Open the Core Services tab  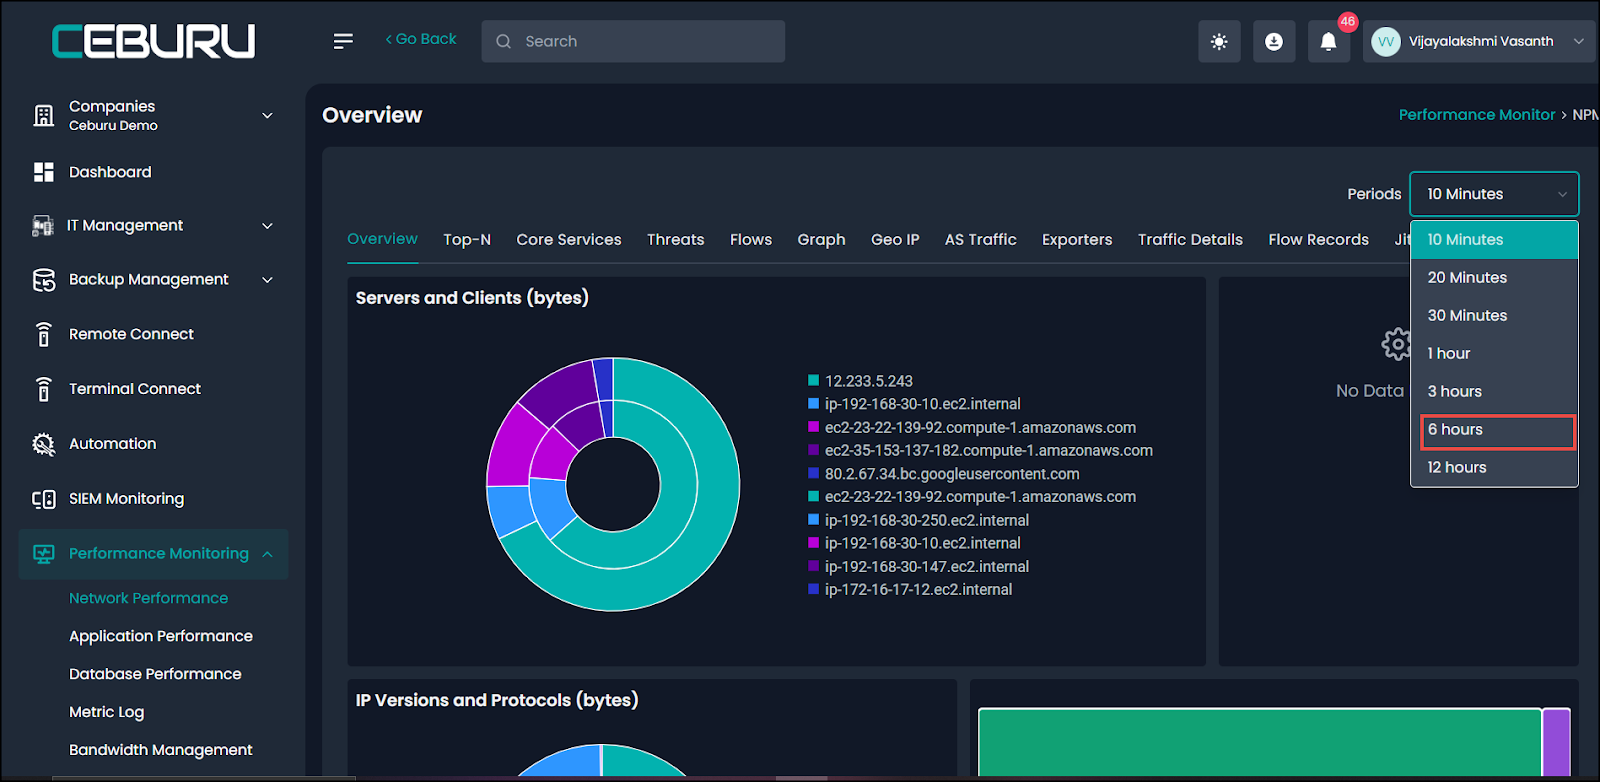click(x=569, y=240)
